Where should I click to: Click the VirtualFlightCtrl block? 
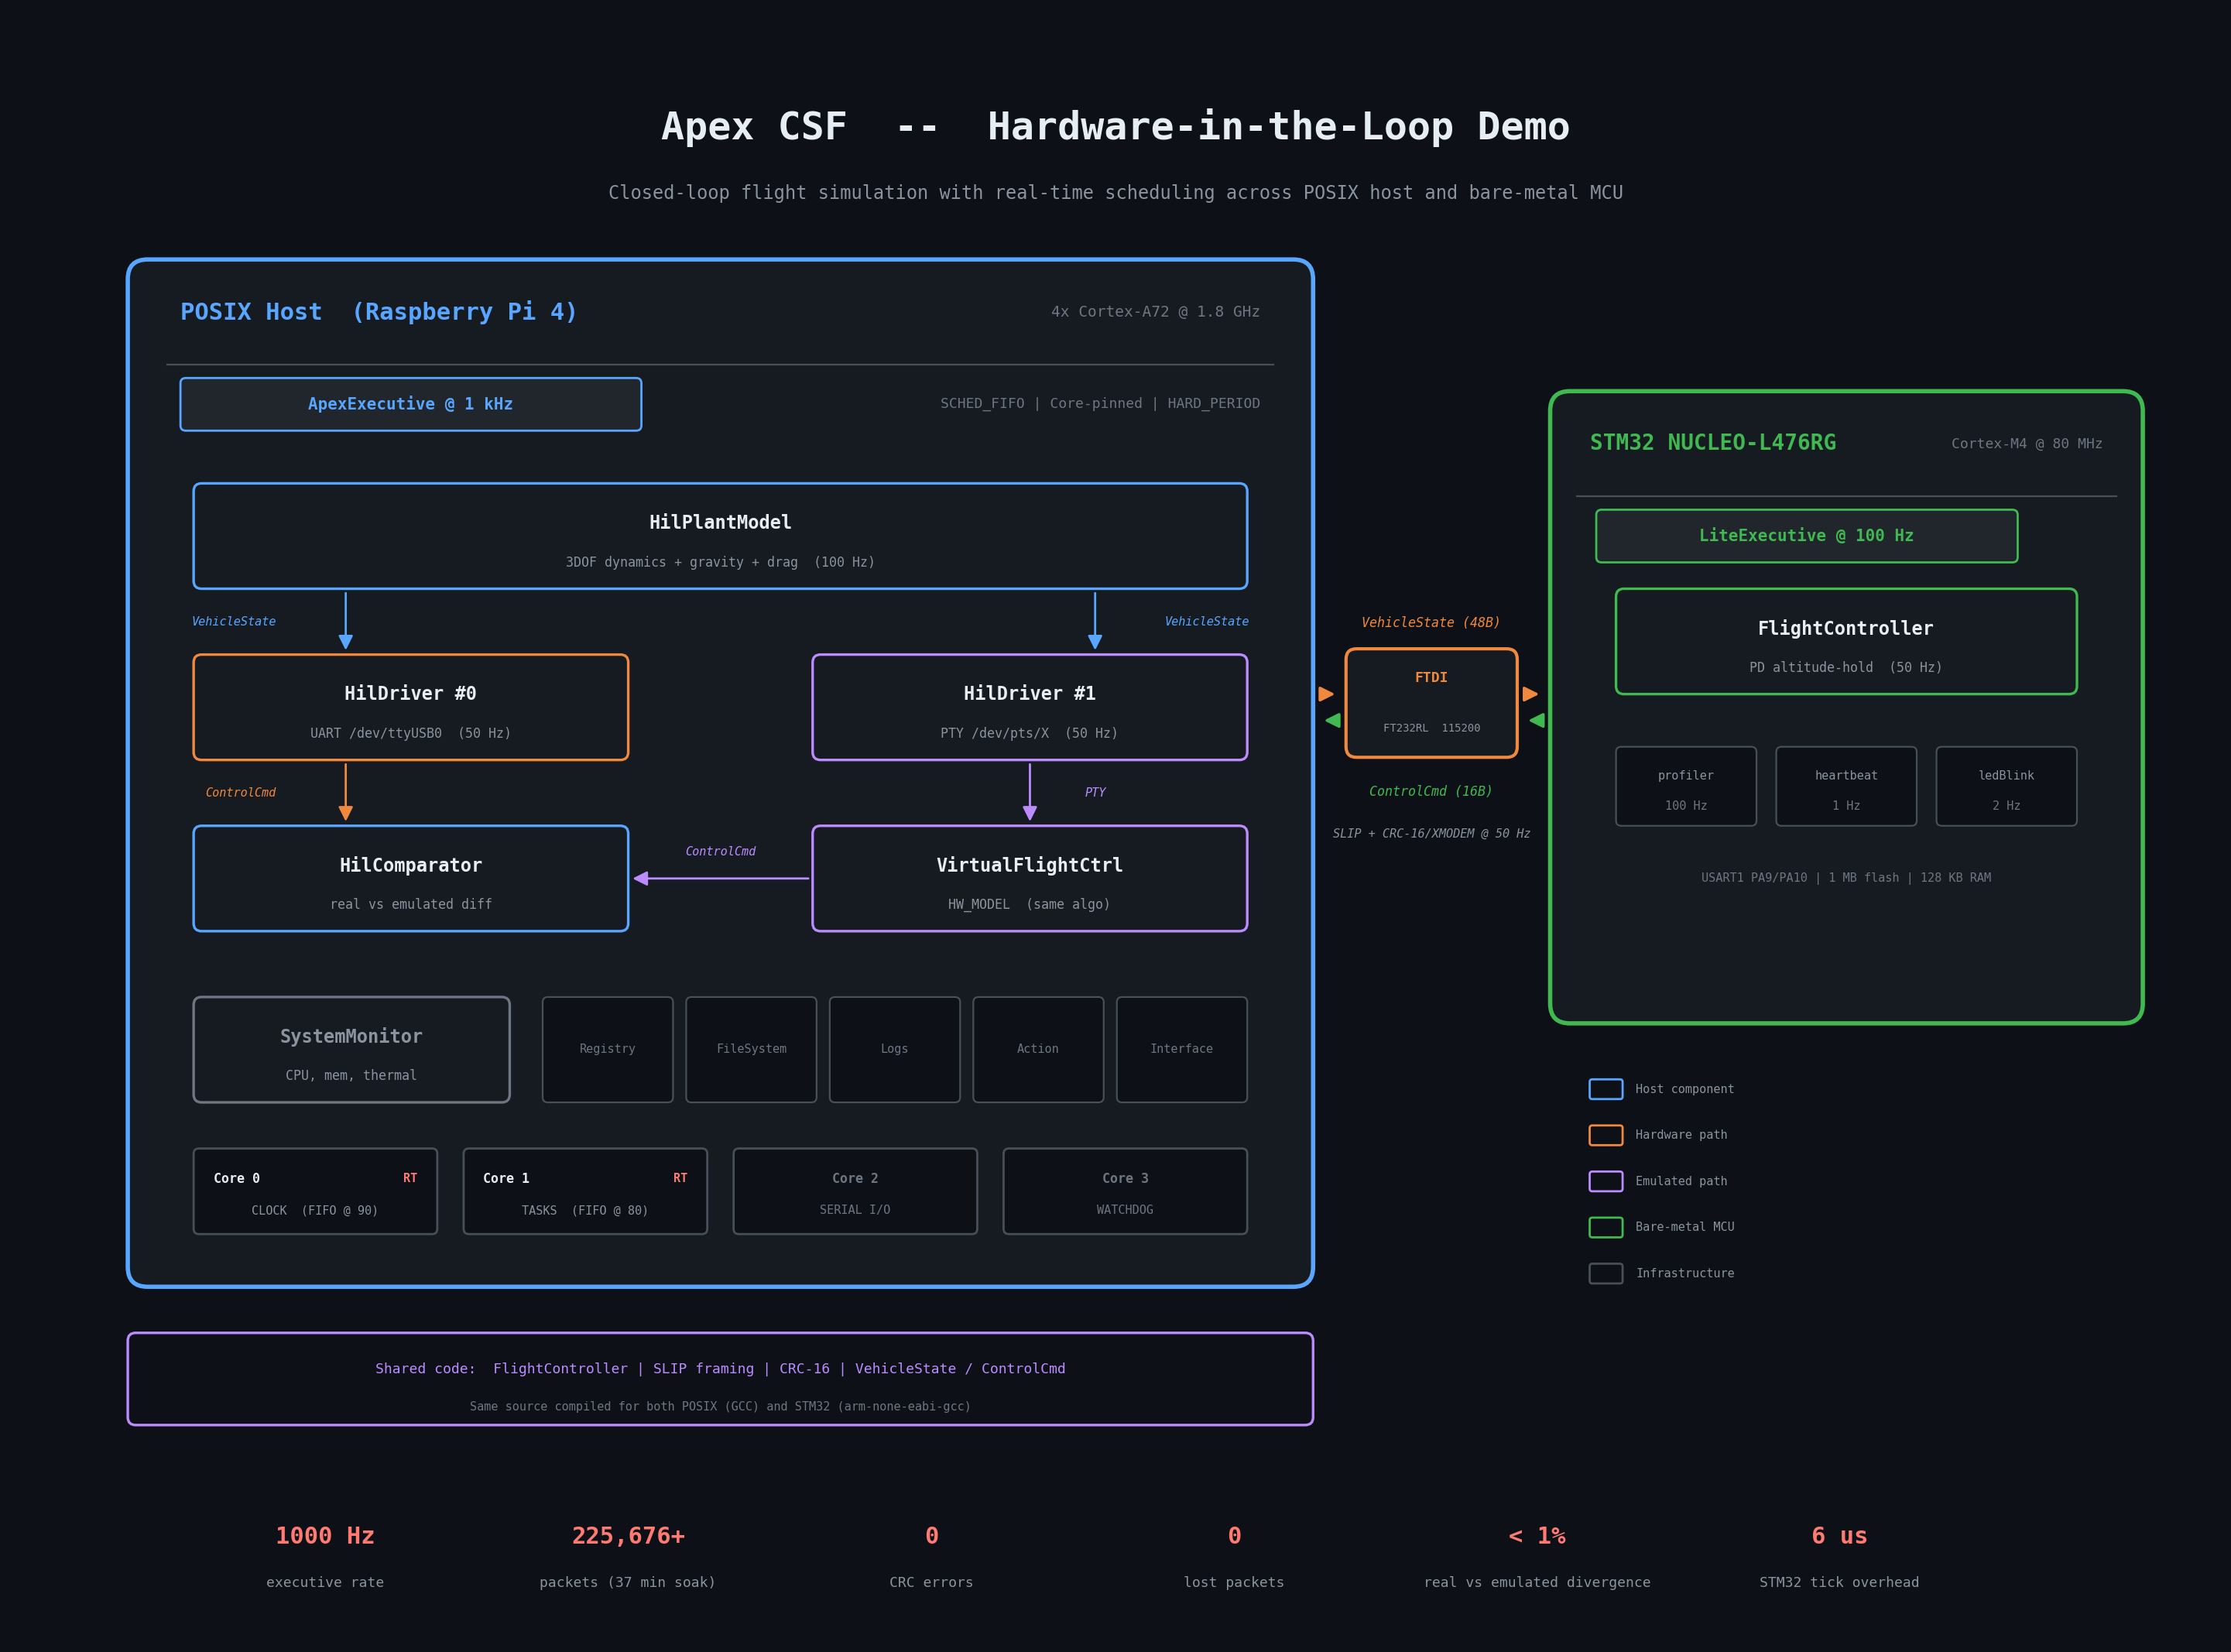[x=1029, y=878]
